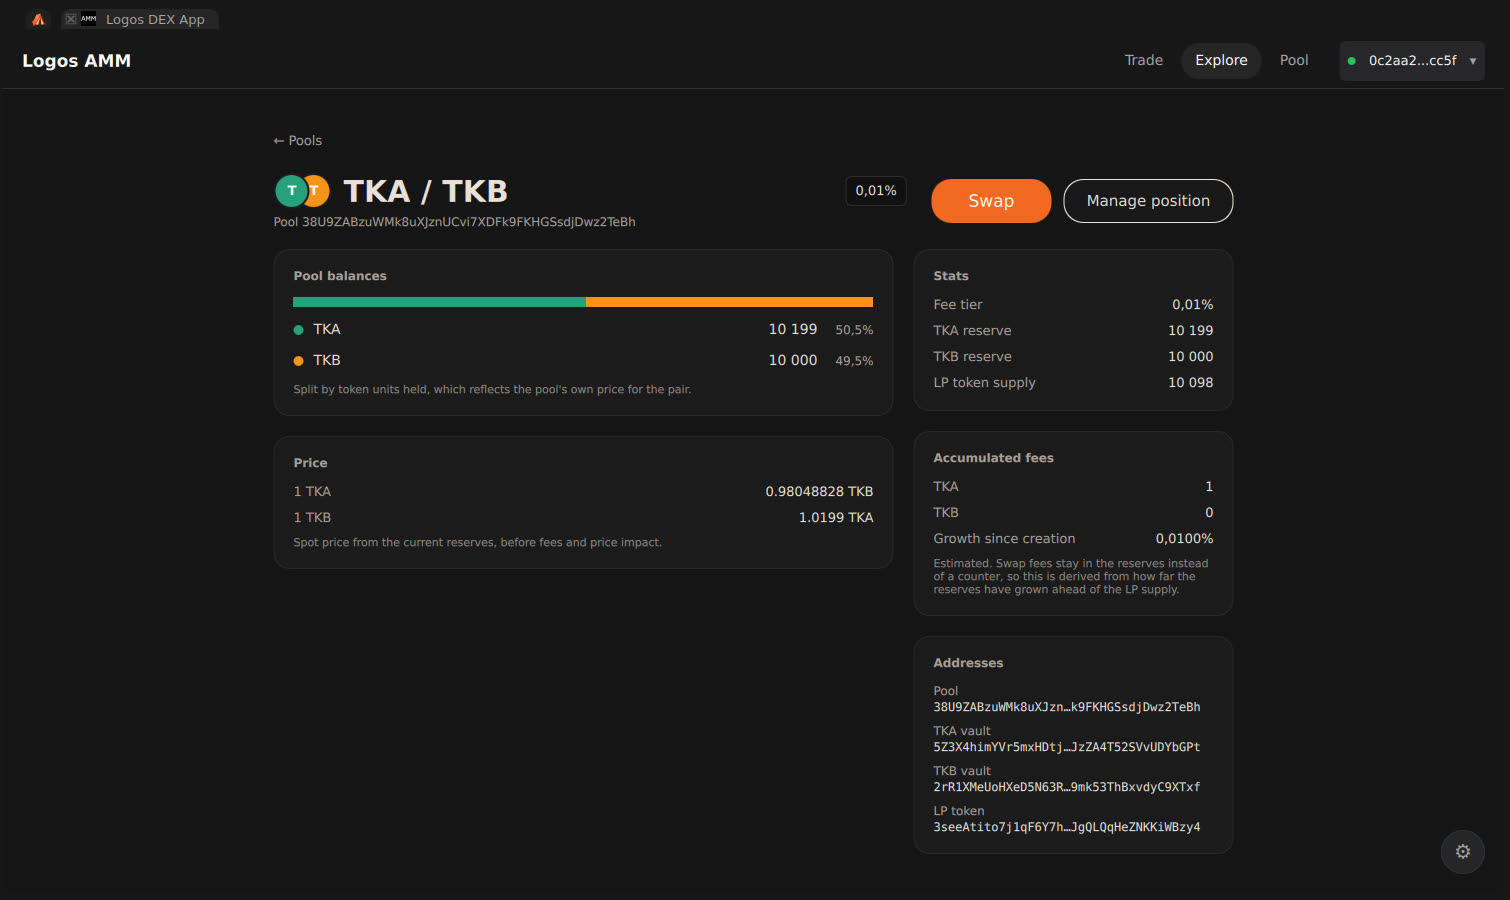Viewport: 1510px width, 900px height.
Task: Click the TKA vault address
Action: [x=1067, y=747]
